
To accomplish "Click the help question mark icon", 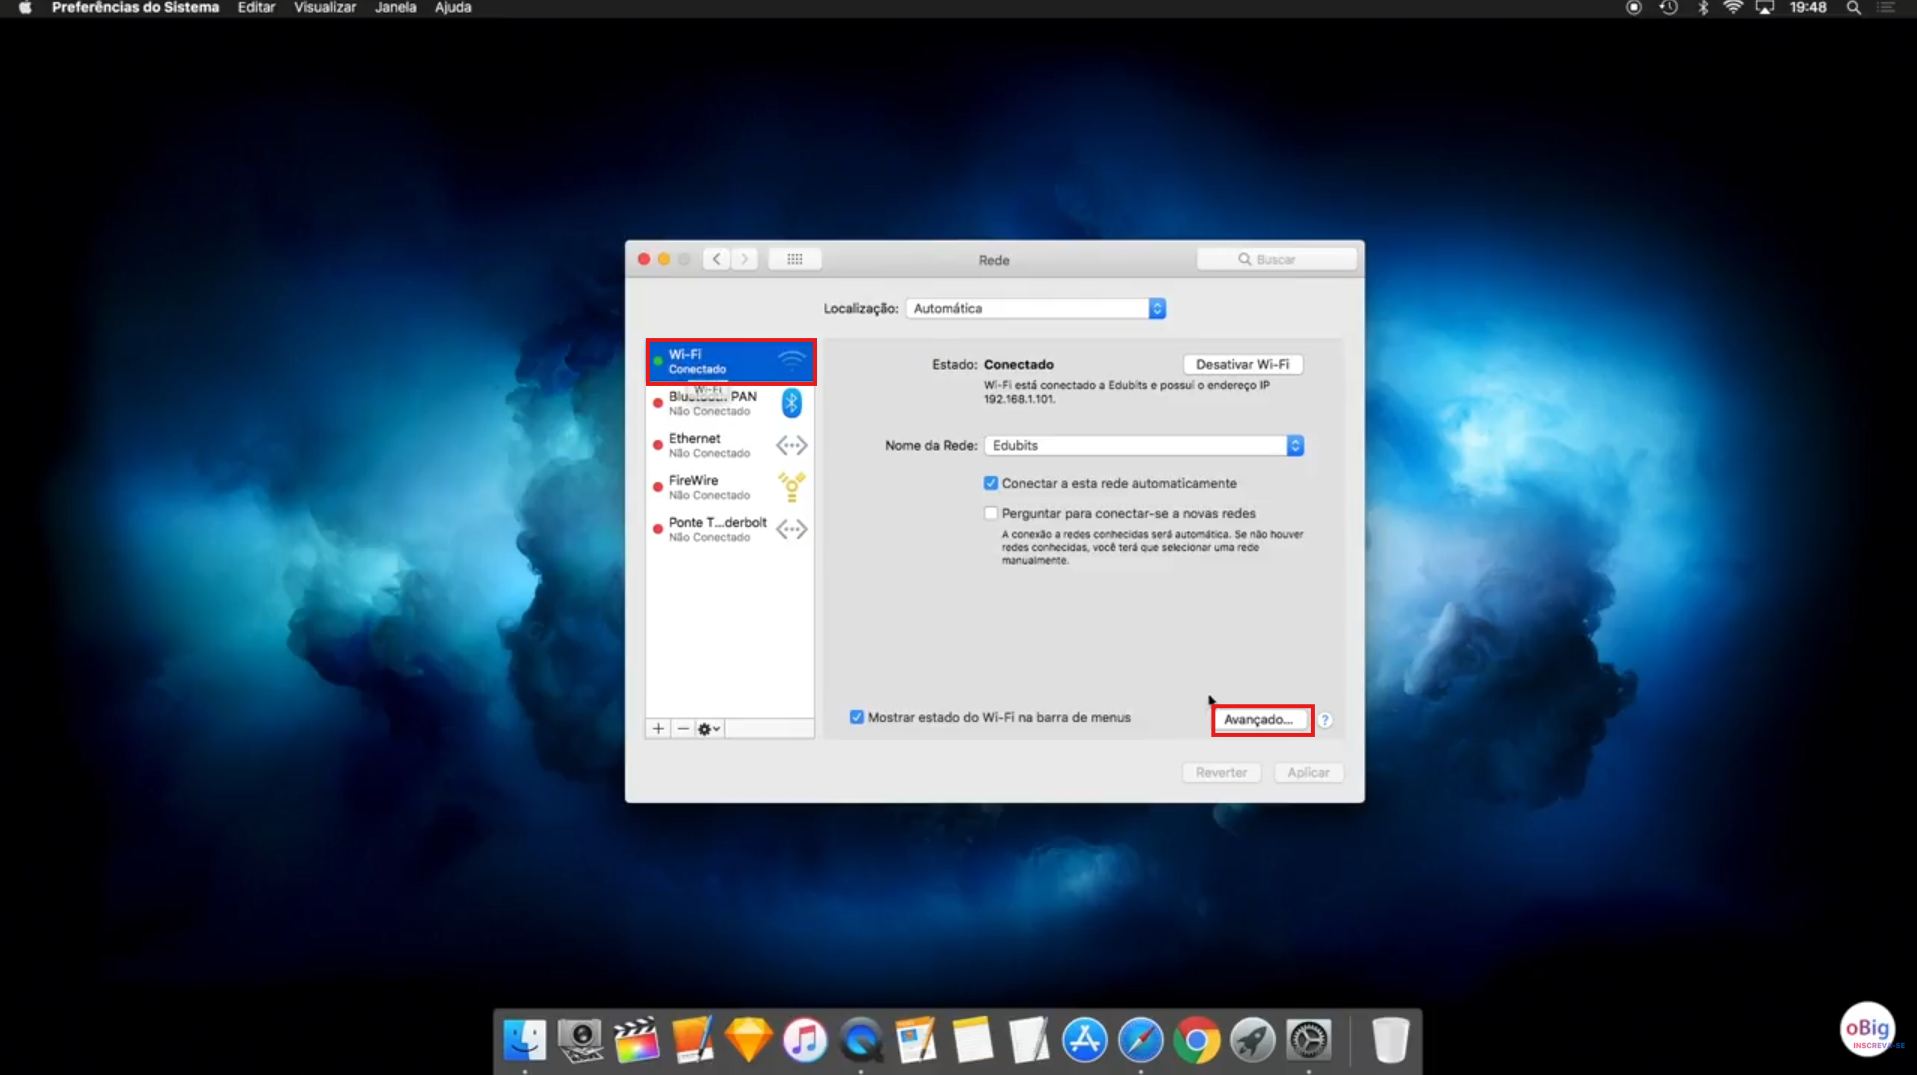I will pos(1325,719).
